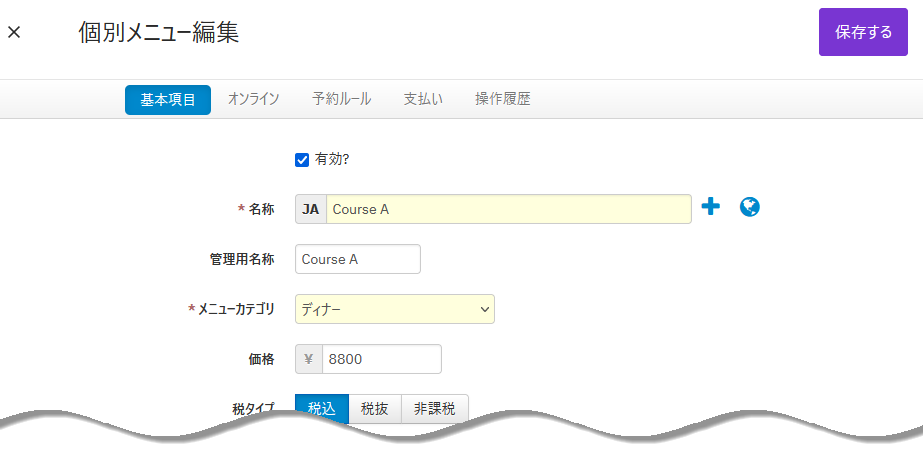This screenshot has width=923, height=457.
Task: Click the 価格 field showing 8800
Action: (x=382, y=359)
